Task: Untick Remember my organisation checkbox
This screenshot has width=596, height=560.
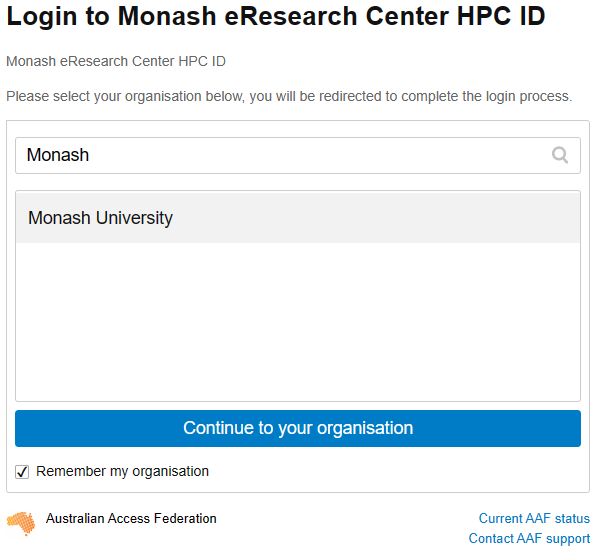Action: tap(22, 472)
